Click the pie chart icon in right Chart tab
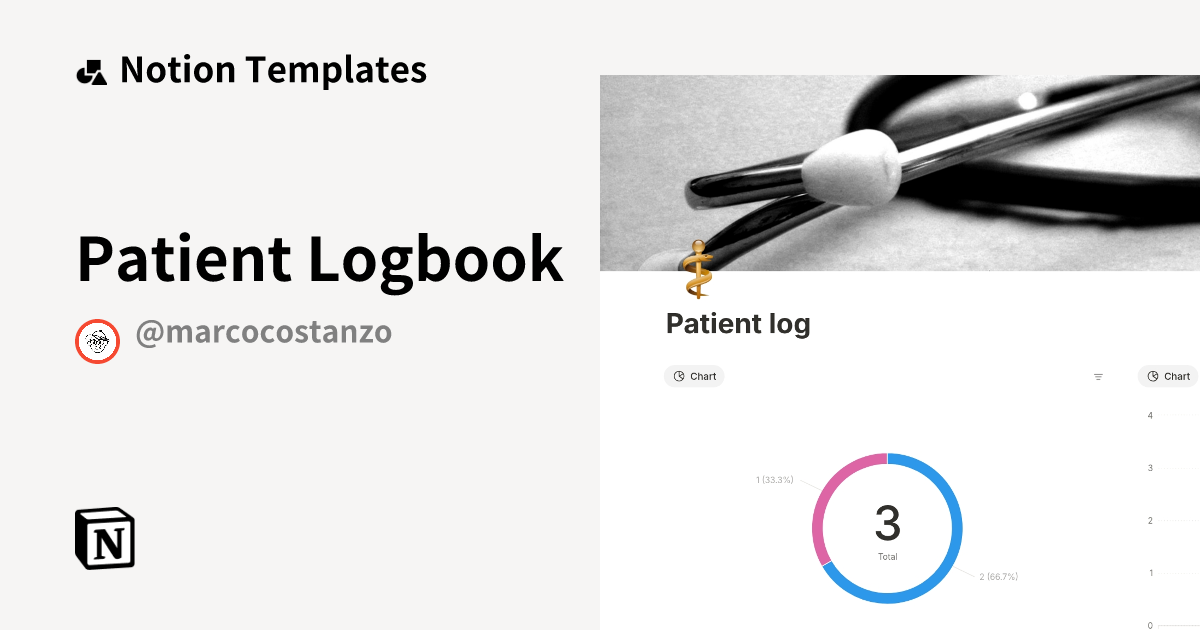Image resolution: width=1200 pixels, height=630 pixels. coord(1155,376)
